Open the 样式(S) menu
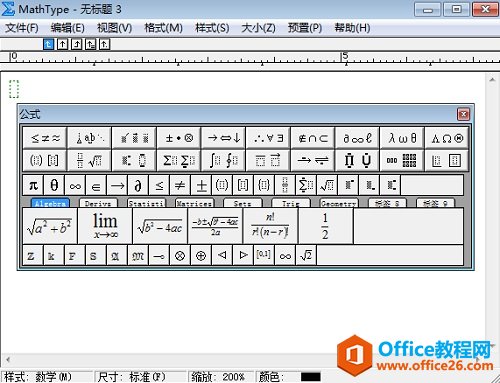This screenshot has height=383, width=500. (x=212, y=28)
